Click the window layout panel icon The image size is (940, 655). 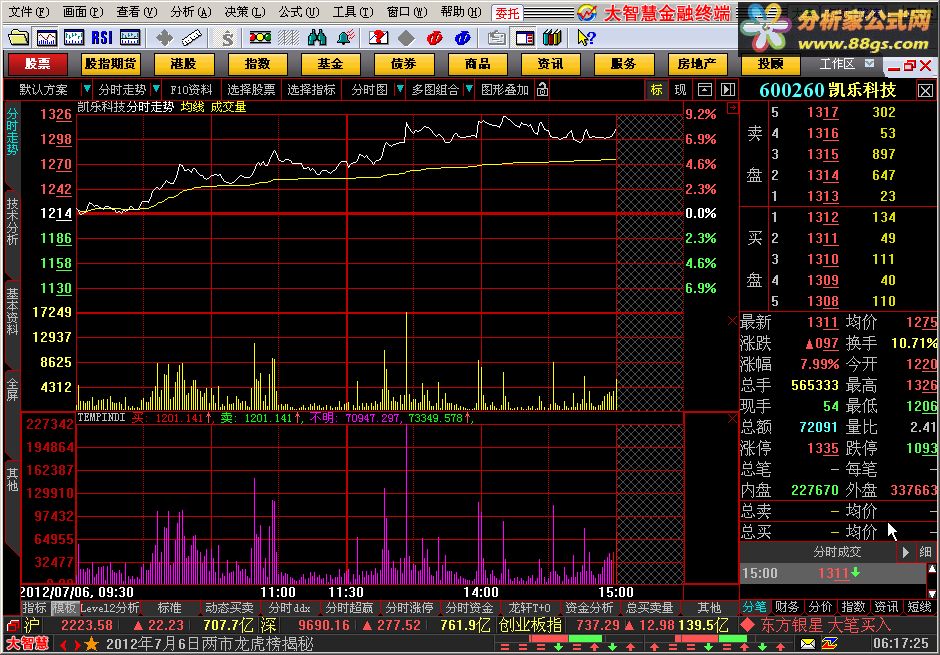[525, 38]
